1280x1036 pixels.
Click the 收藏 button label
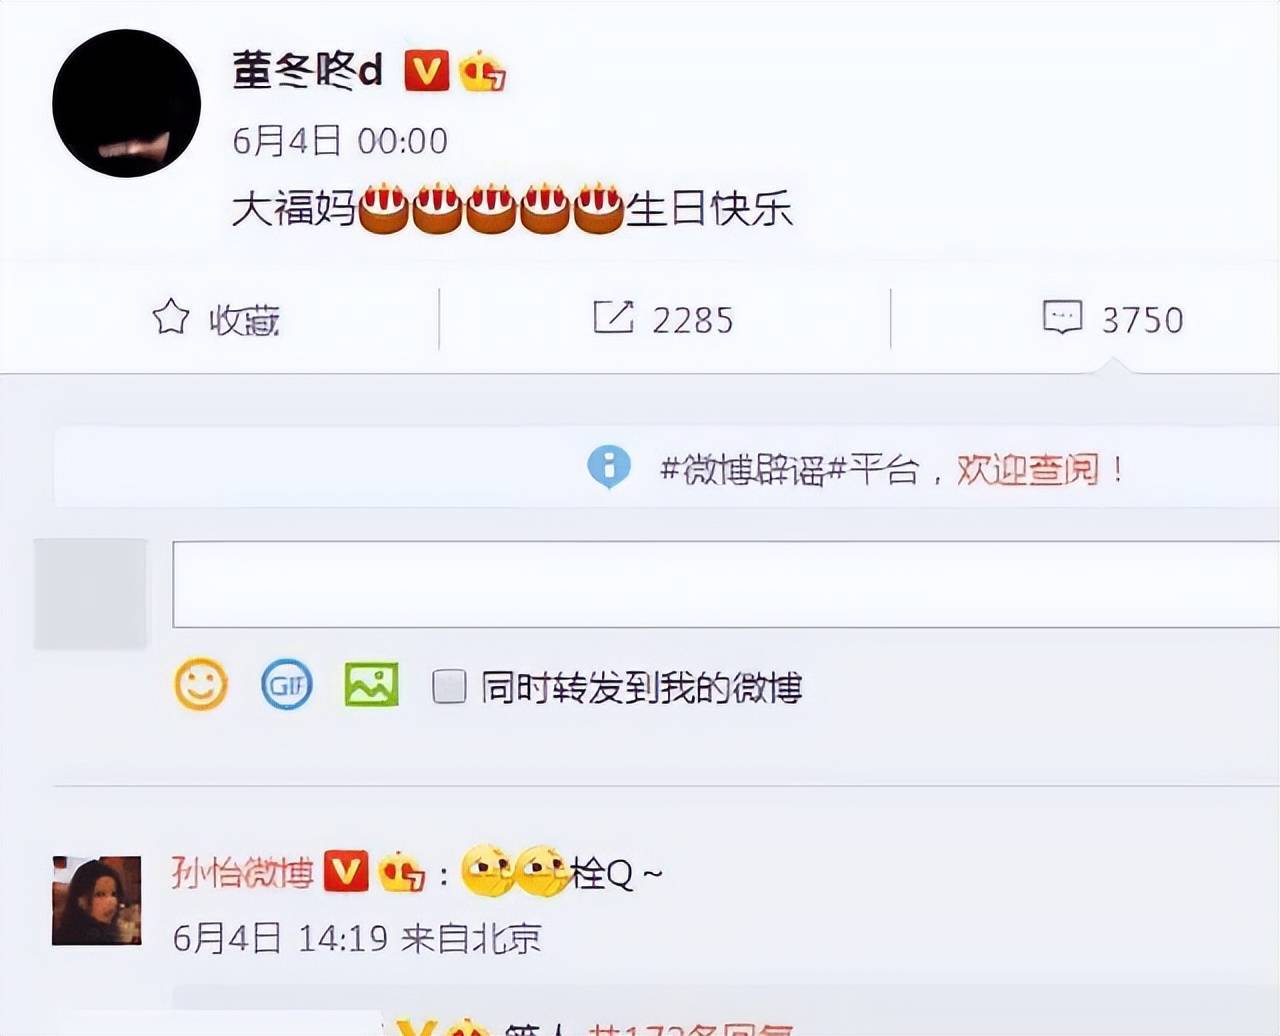coord(244,320)
